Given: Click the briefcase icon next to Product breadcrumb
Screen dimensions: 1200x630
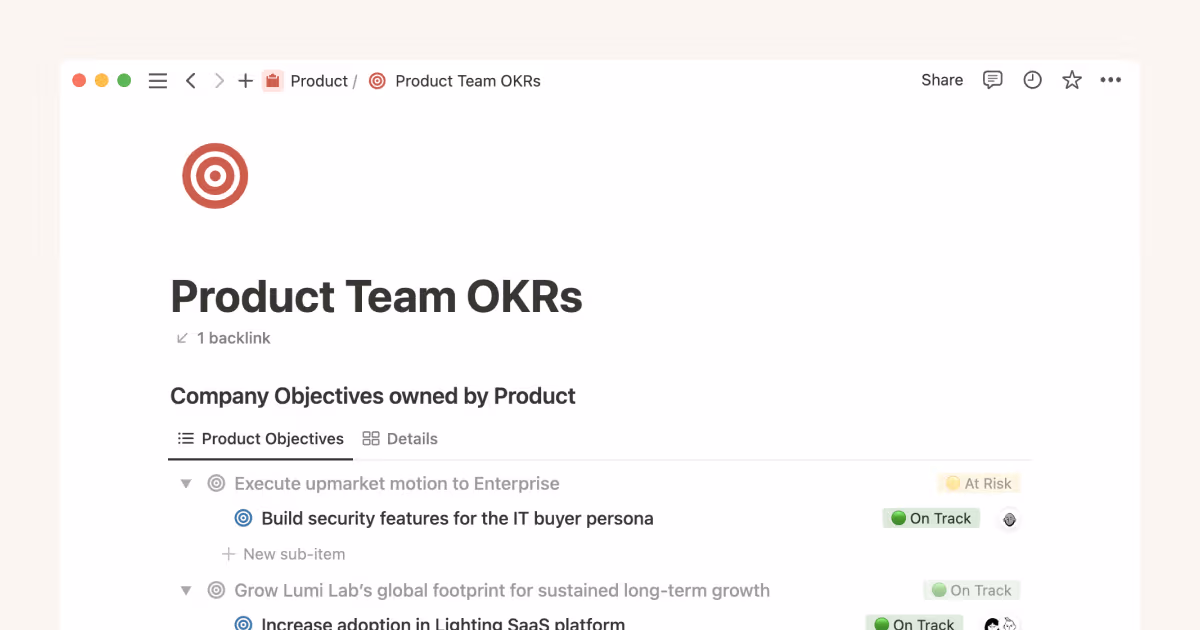Looking at the screenshot, I should (272, 80).
